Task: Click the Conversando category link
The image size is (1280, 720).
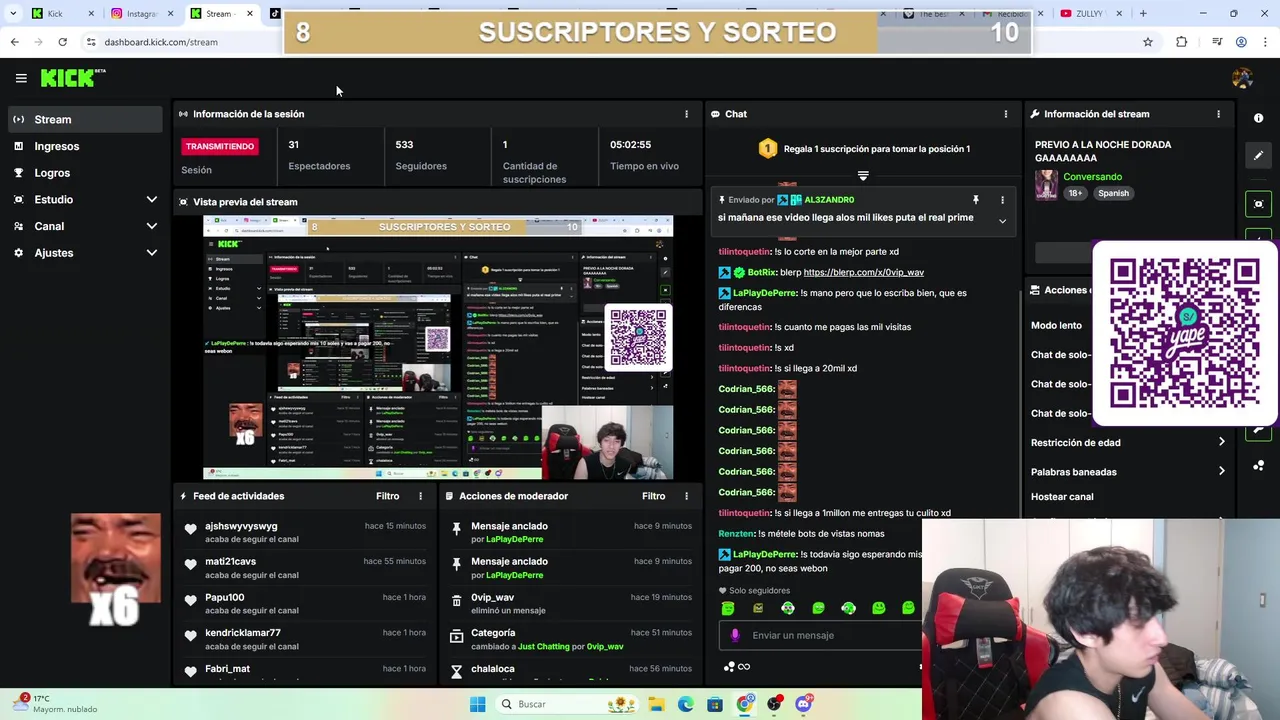Action: coord(1092,177)
